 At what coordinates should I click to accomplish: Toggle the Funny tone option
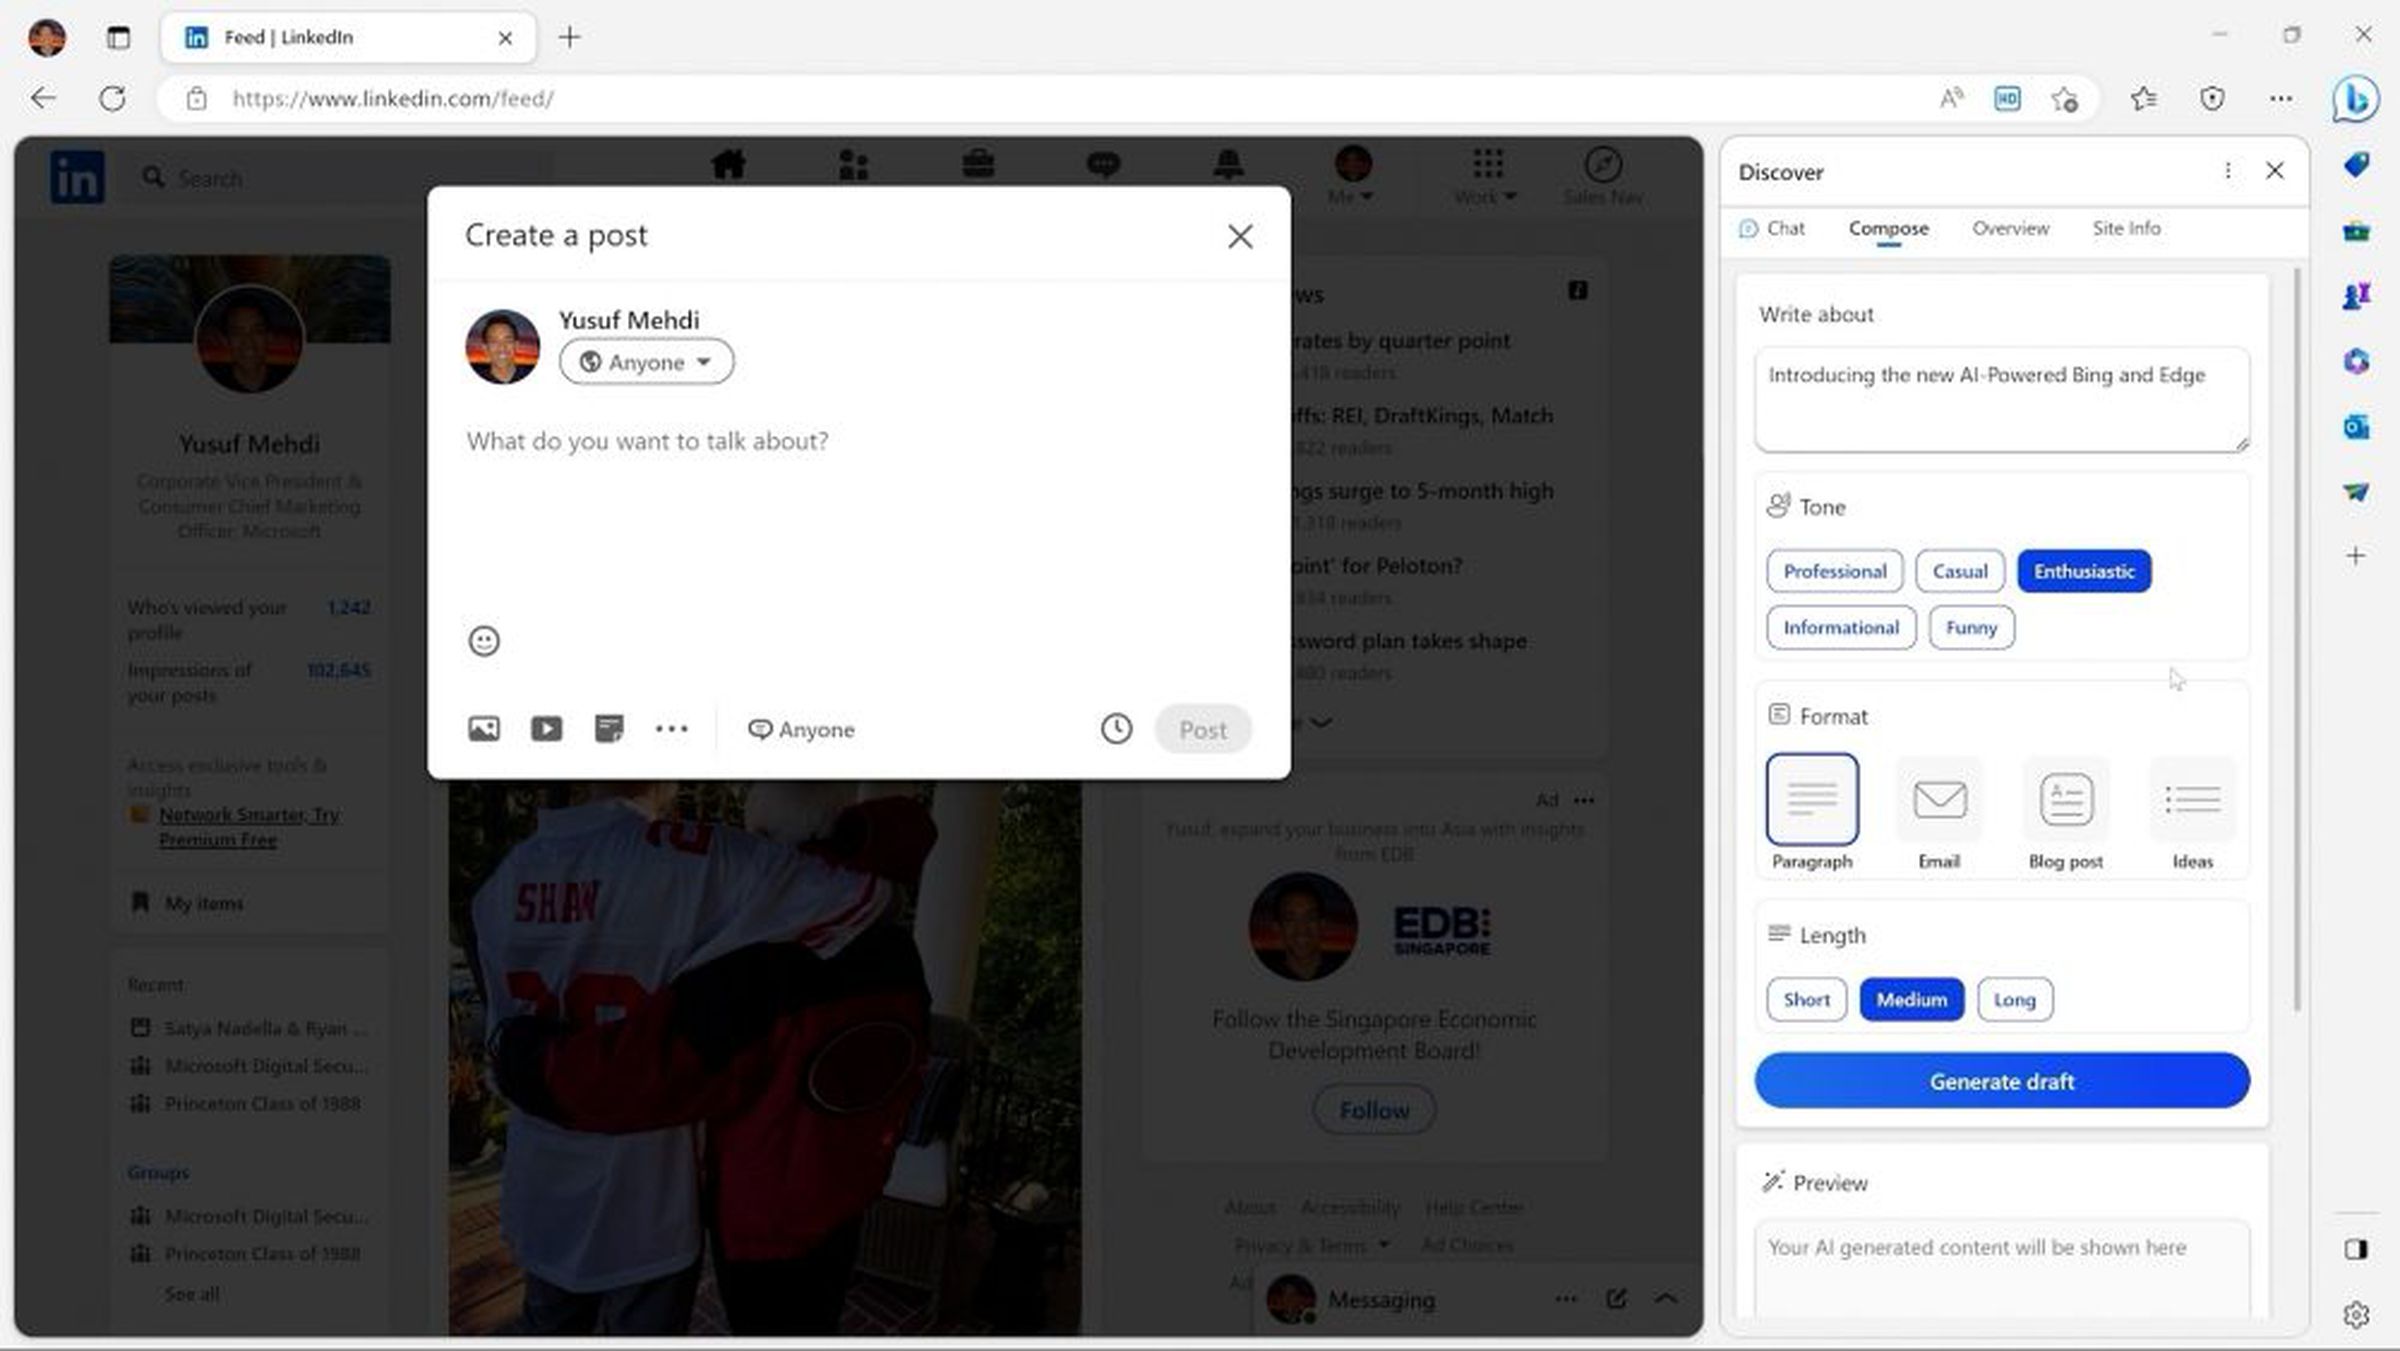(x=1971, y=626)
